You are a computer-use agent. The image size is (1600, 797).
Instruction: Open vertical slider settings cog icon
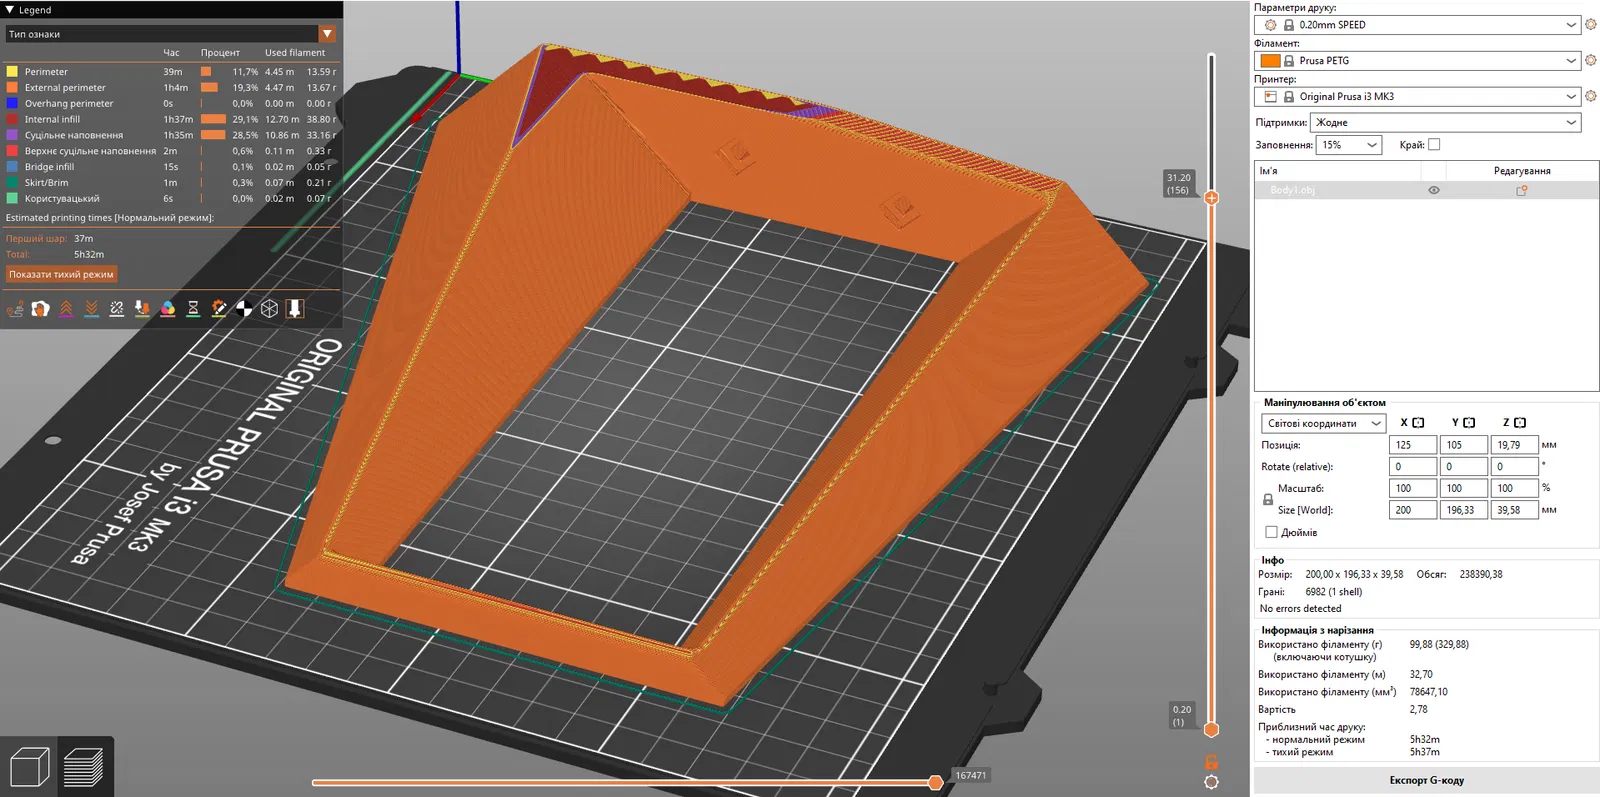point(1211,782)
